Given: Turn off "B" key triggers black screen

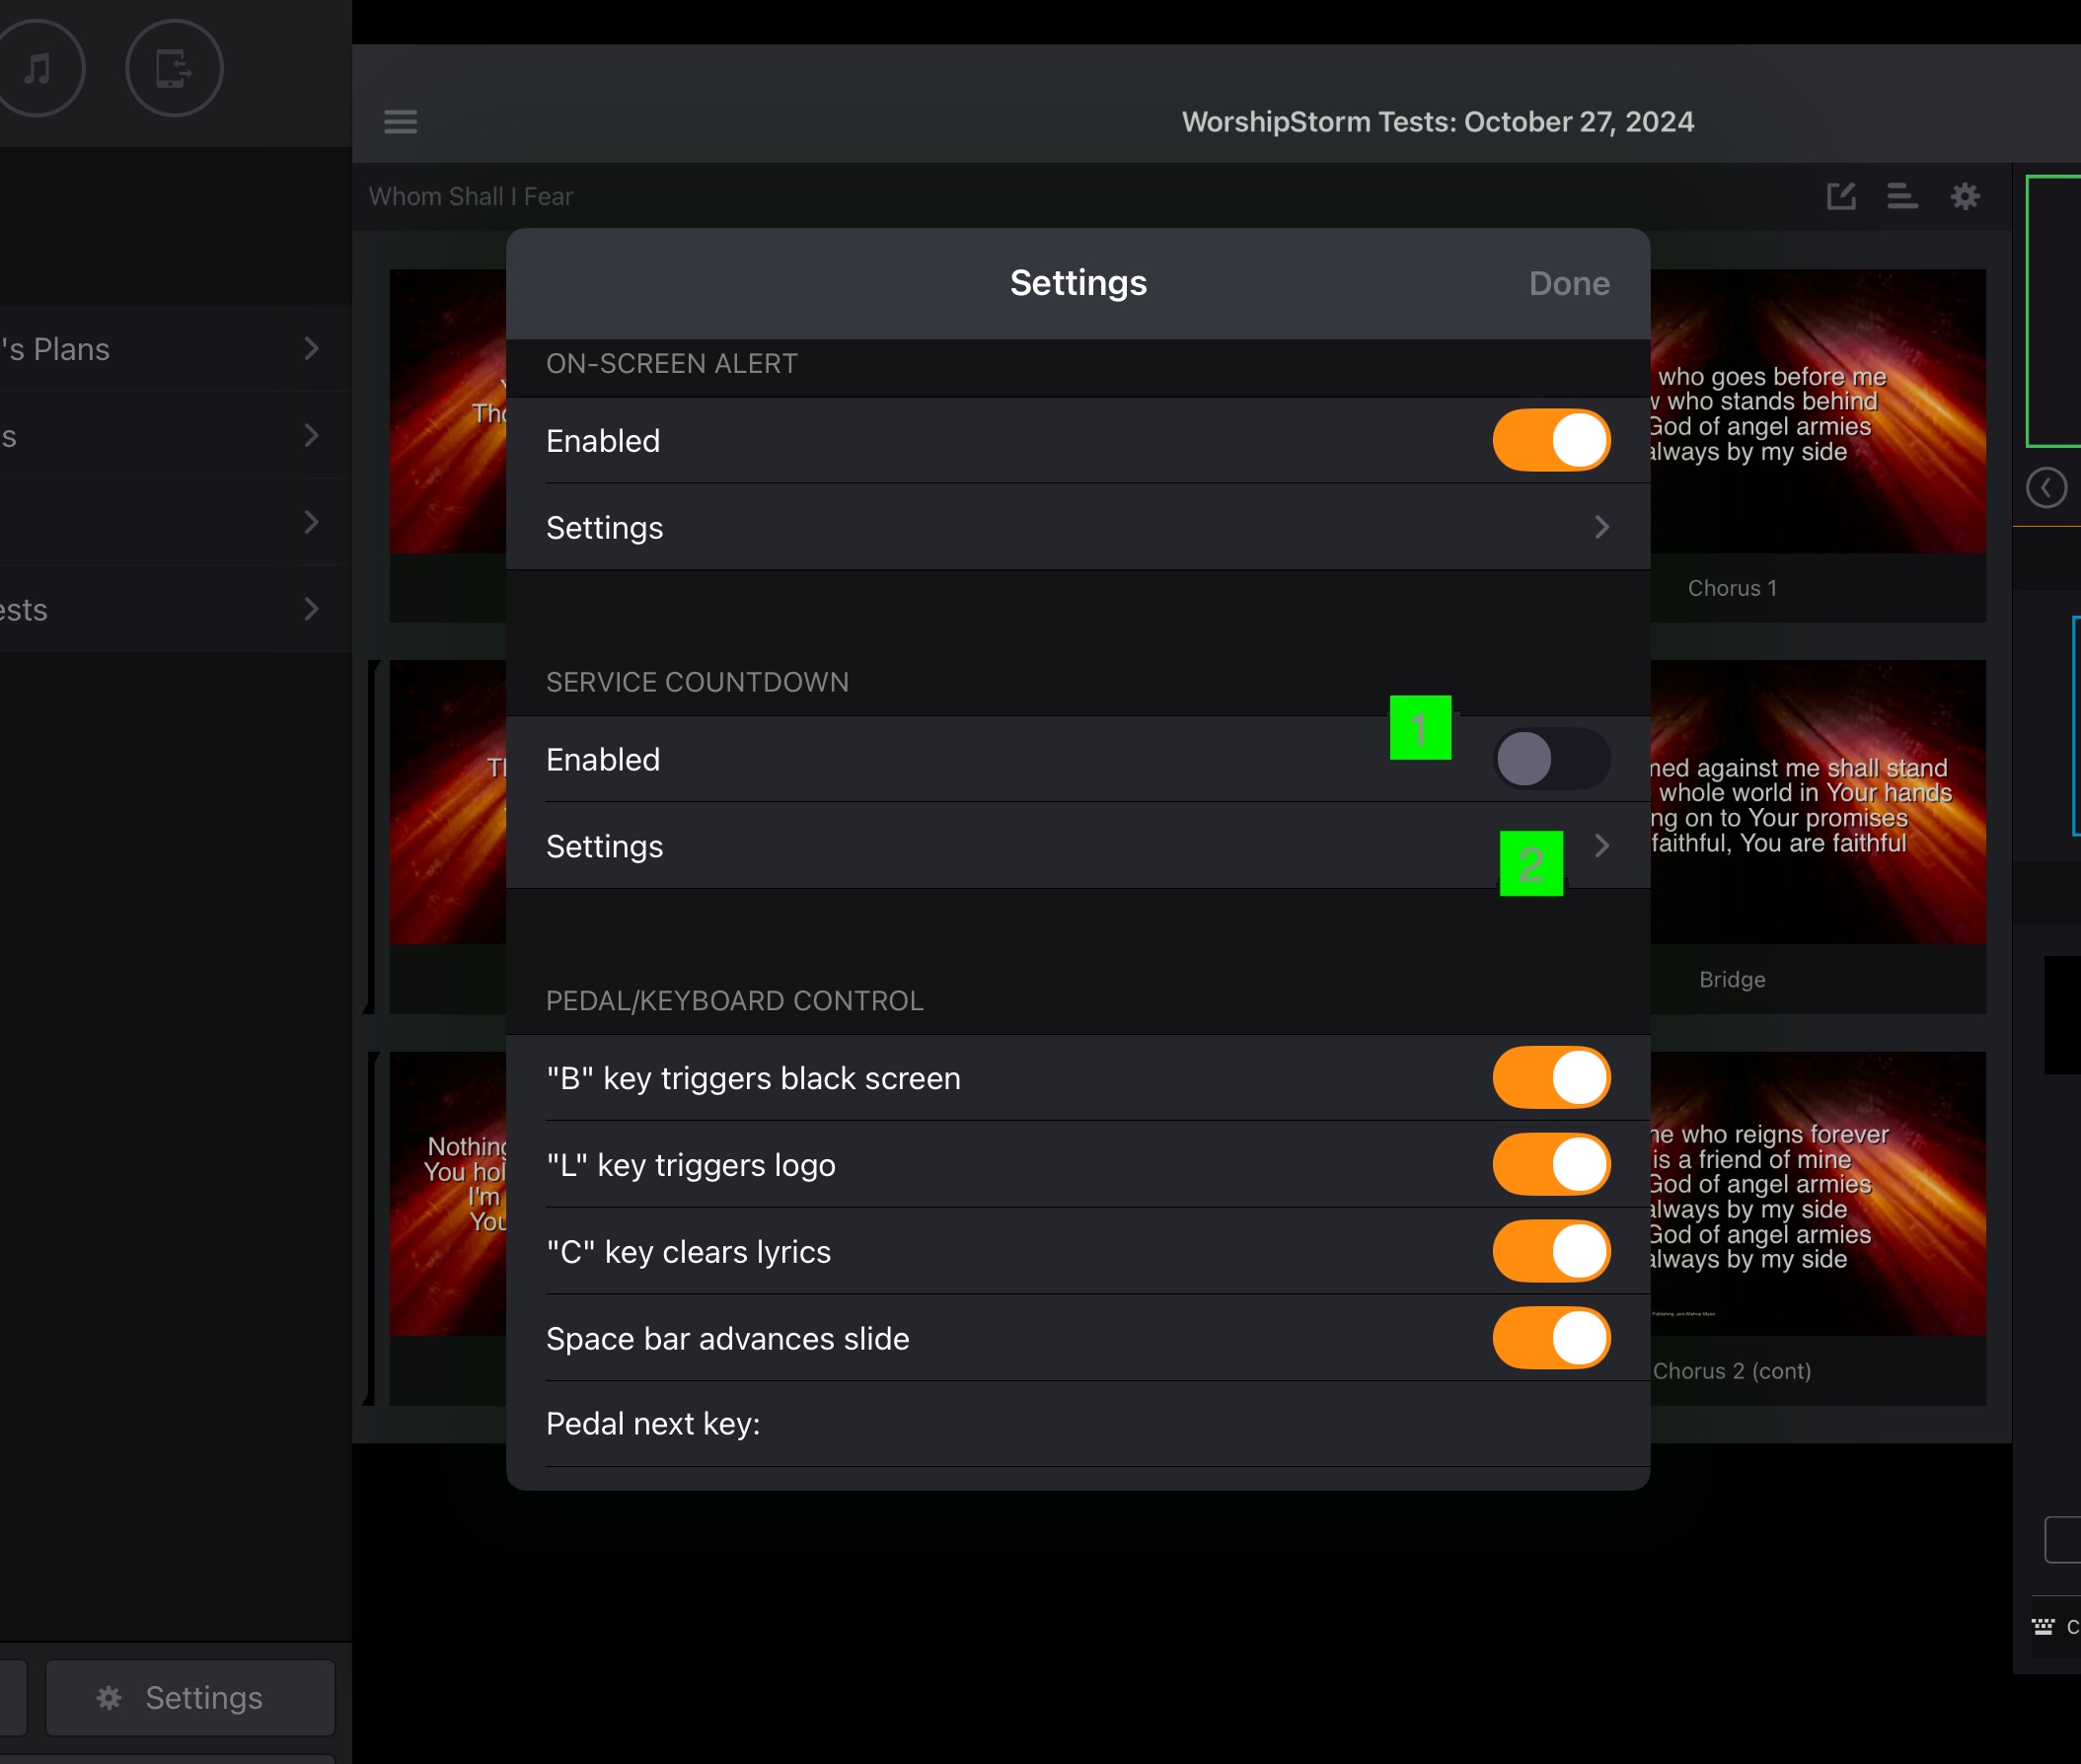Looking at the screenshot, I should (1551, 1078).
